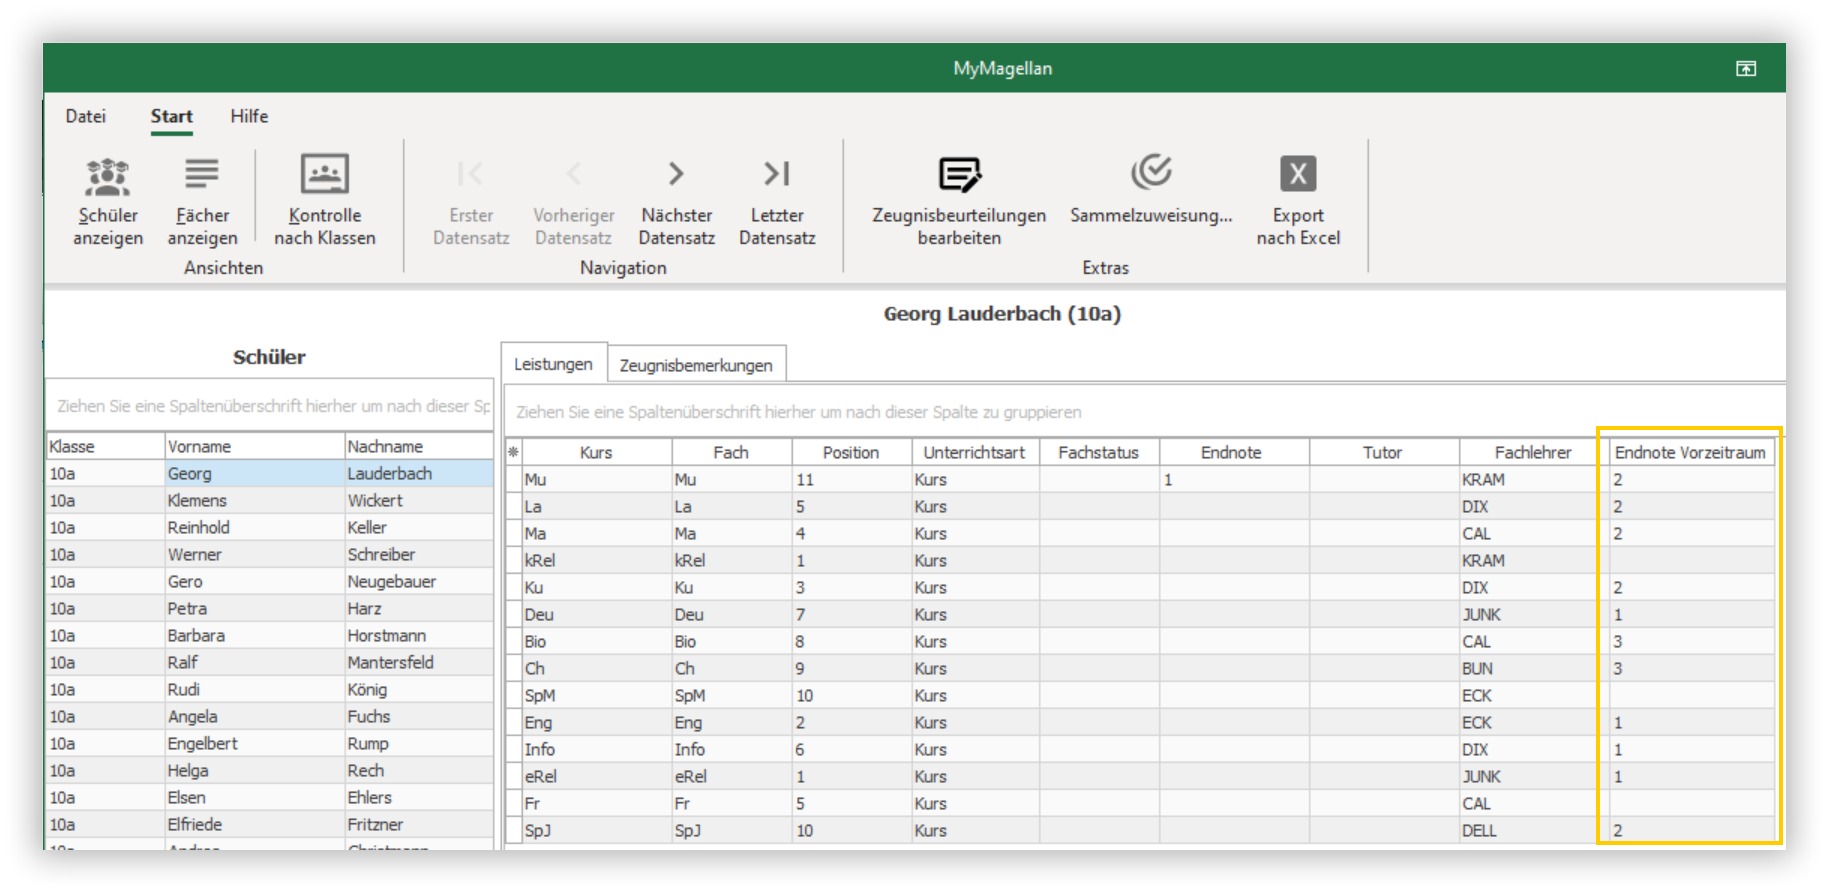Select the Leistungen tab
Image resolution: width=1828 pixels, height=892 pixels.
553,364
